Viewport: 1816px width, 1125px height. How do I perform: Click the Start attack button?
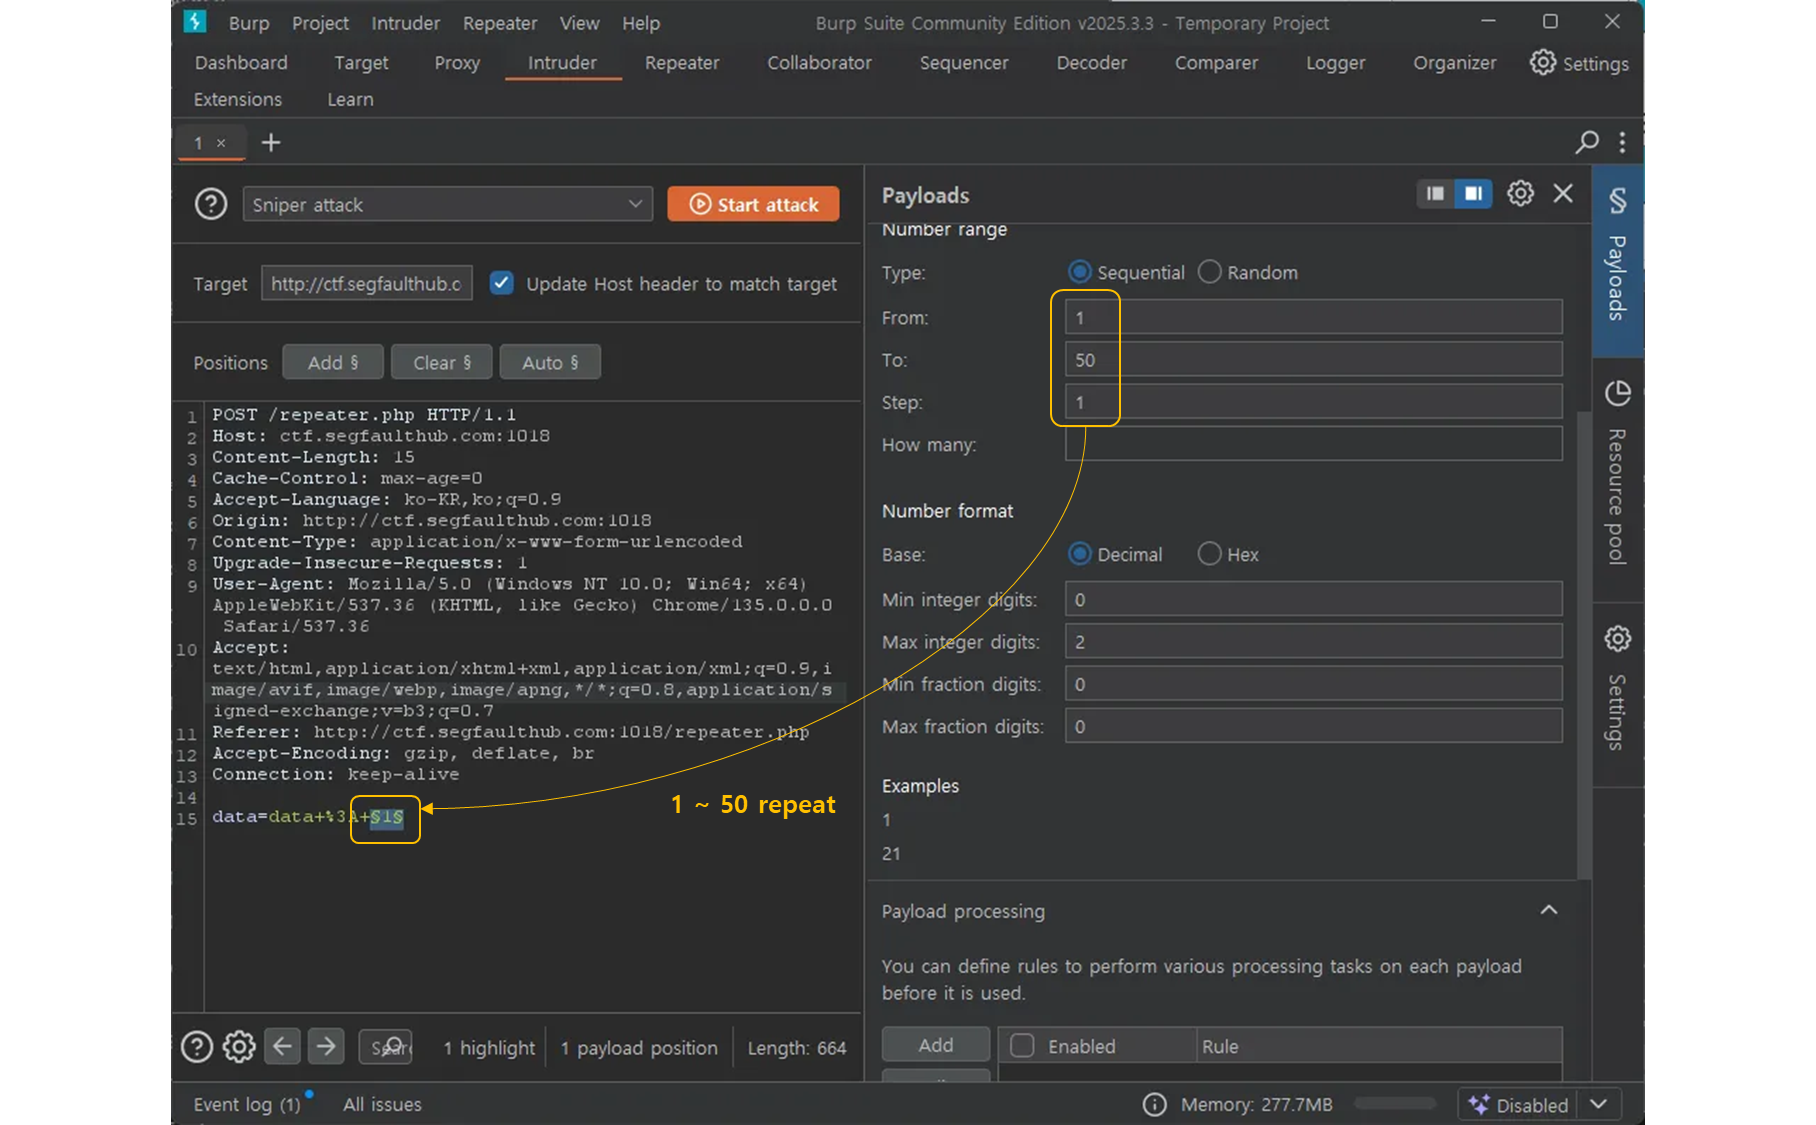(x=753, y=205)
